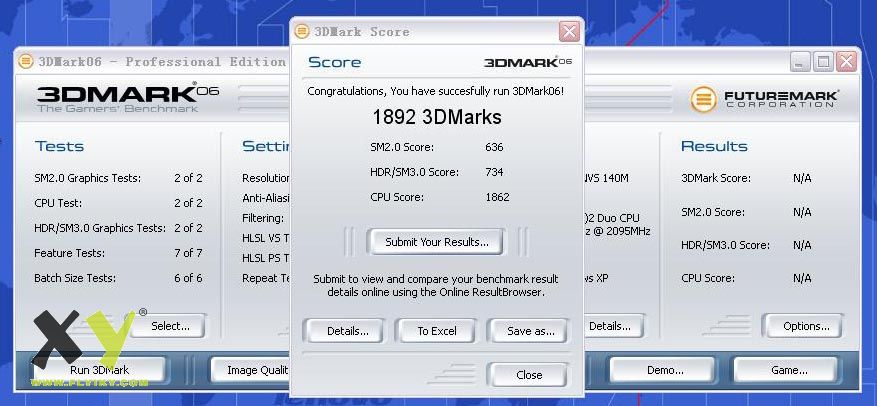
Task: Launch the Demo... button
Action: (x=664, y=370)
